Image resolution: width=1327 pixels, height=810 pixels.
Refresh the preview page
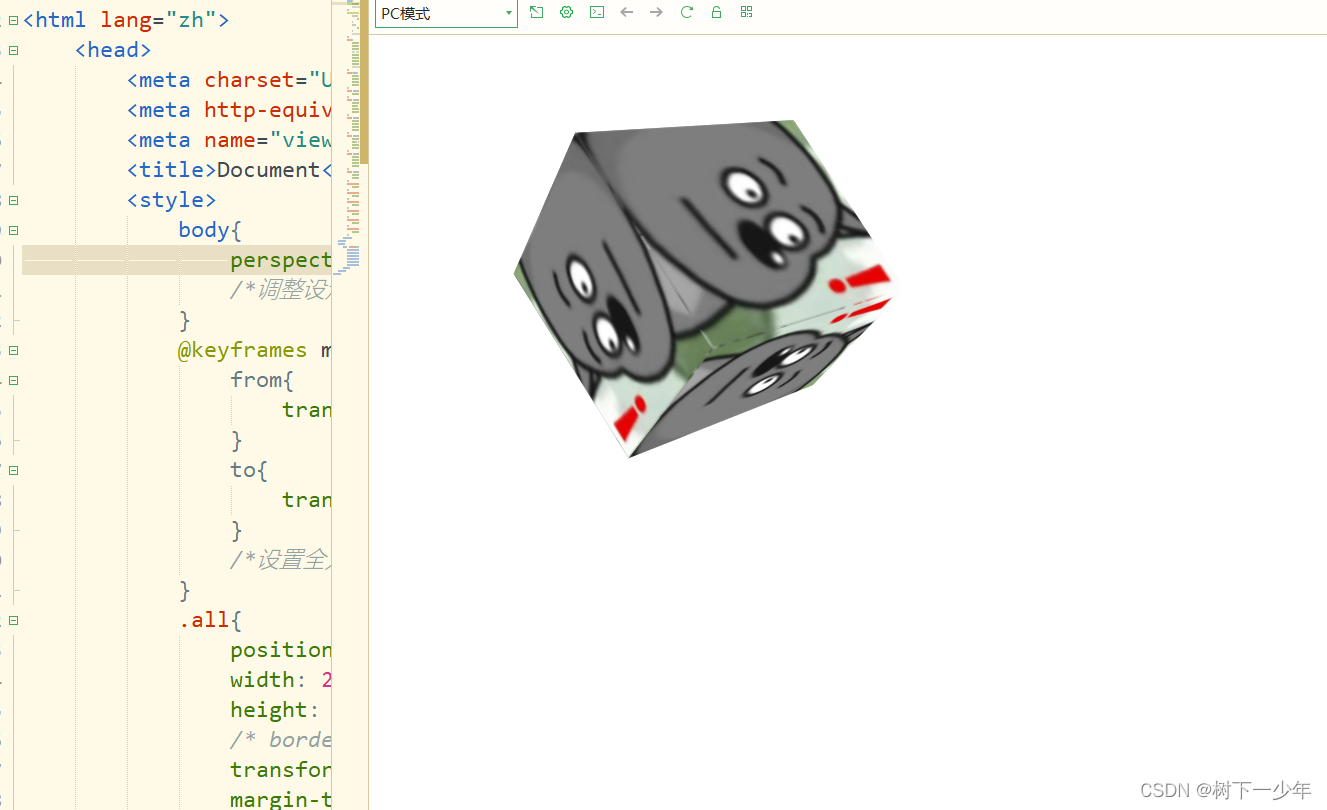coord(686,12)
